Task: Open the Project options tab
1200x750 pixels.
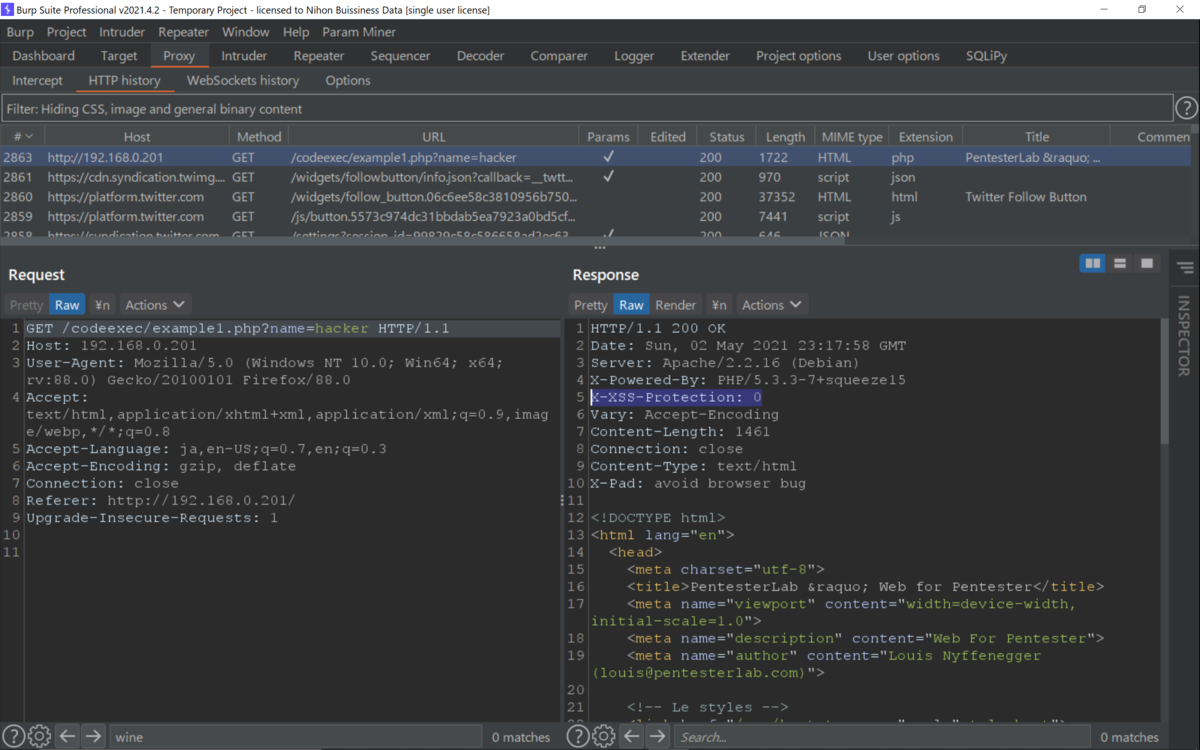Action: [798, 56]
